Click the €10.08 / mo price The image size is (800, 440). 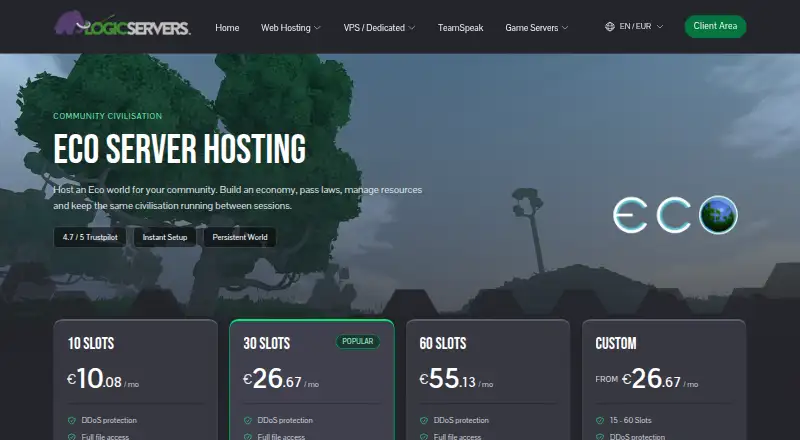coord(103,379)
